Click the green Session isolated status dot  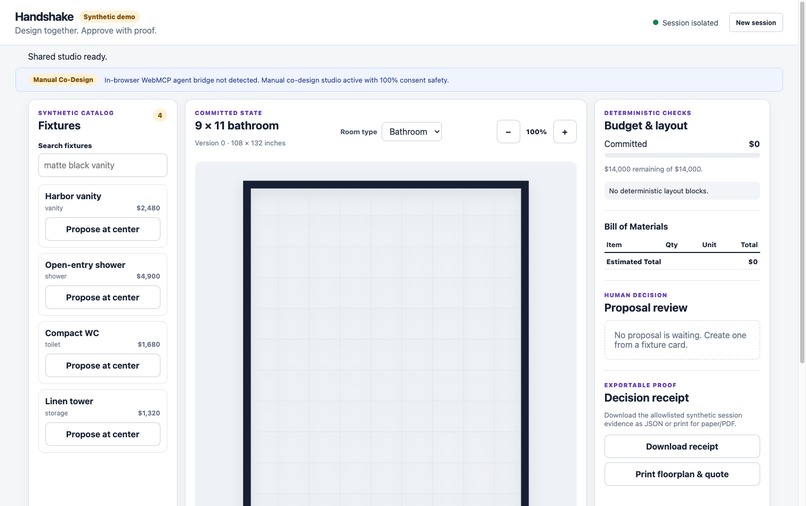[655, 23]
